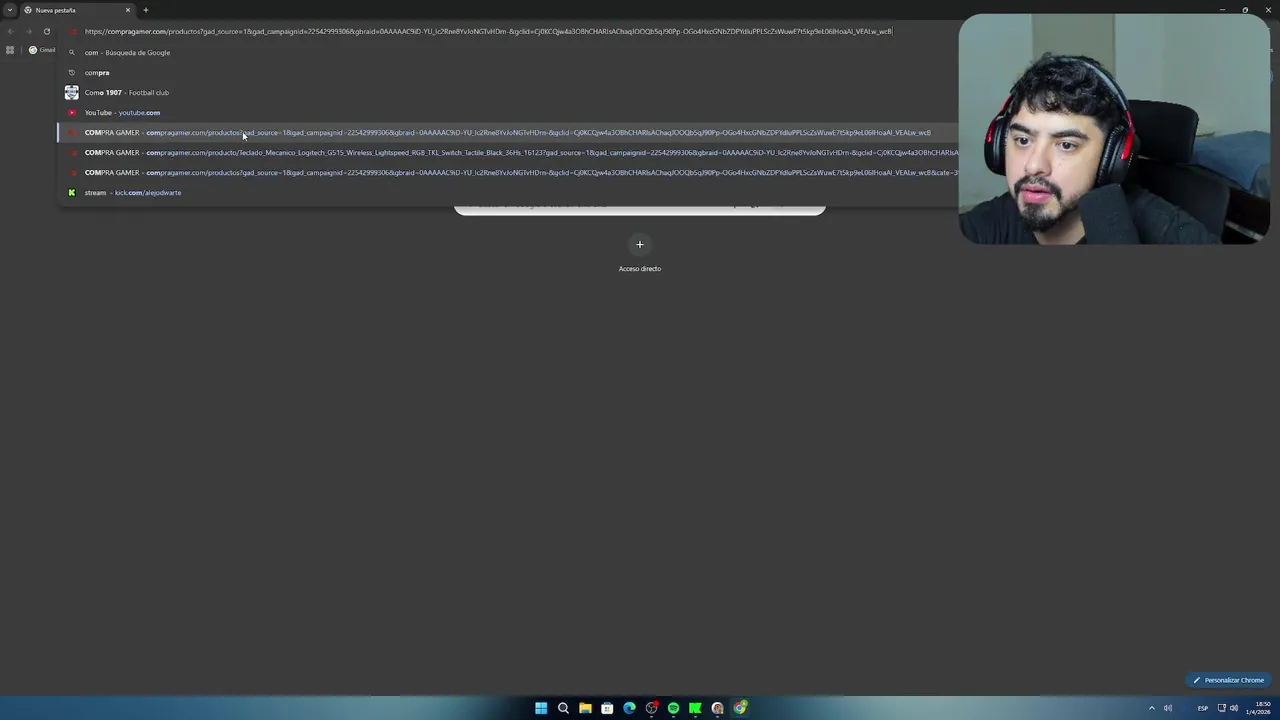Open File Explorer from taskbar
Viewport: 1280px width, 720px height.
click(x=585, y=708)
